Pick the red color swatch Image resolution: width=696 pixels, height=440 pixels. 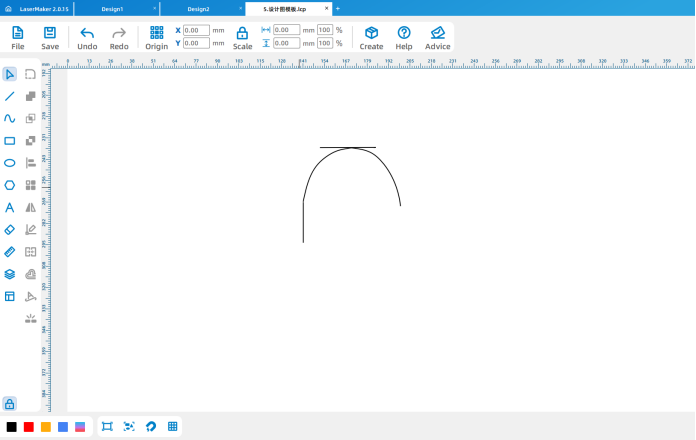[x=29, y=427]
